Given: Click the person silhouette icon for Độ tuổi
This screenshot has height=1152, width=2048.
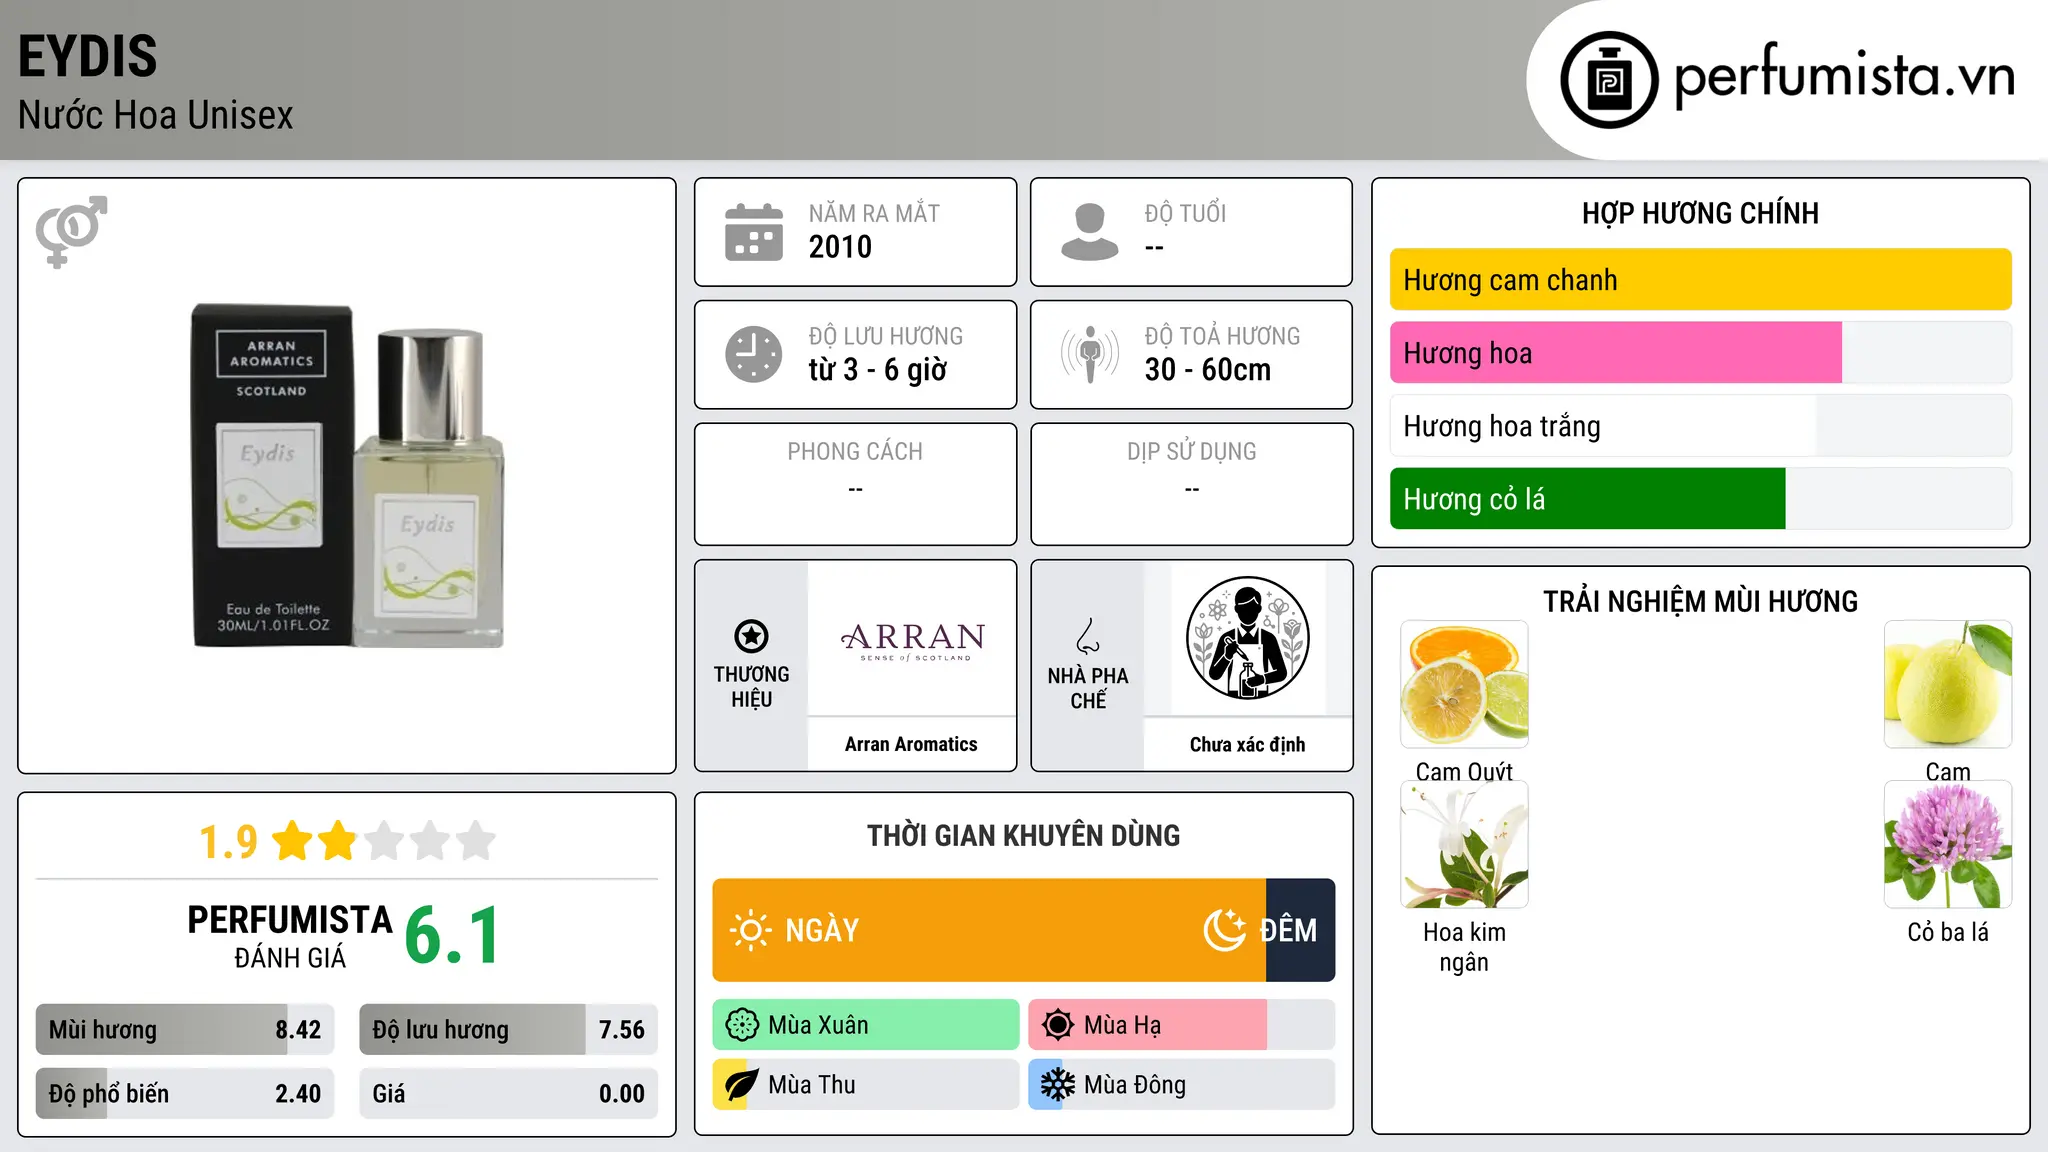Looking at the screenshot, I should (x=1090, y=232).
